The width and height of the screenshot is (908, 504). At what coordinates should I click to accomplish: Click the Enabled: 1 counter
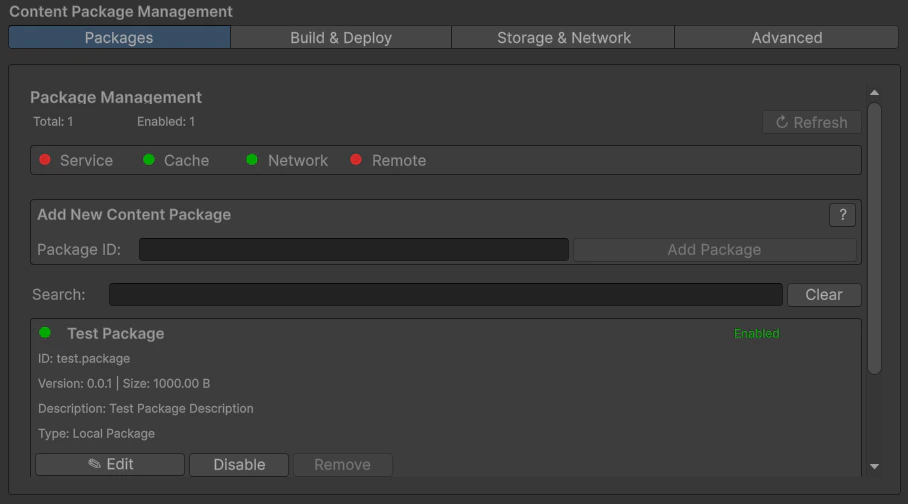166,122
